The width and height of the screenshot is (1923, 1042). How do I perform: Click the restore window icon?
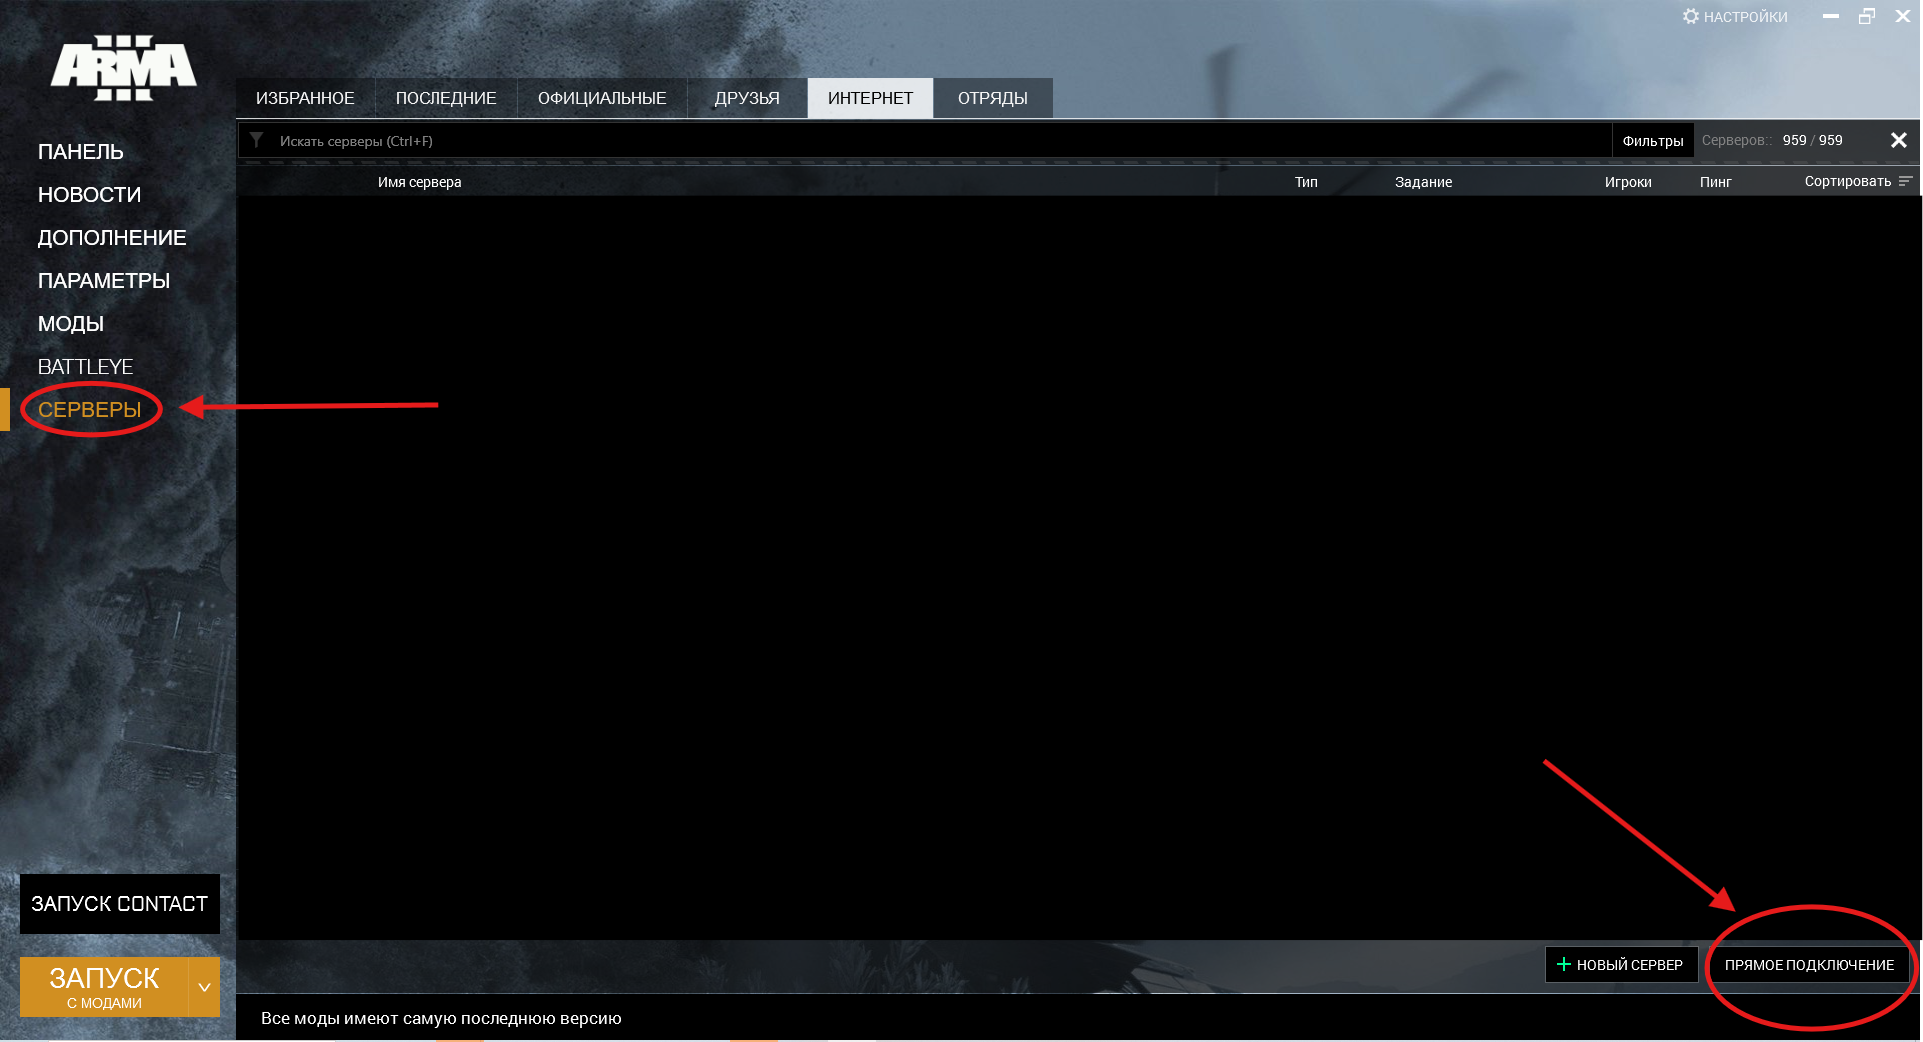1867,17
